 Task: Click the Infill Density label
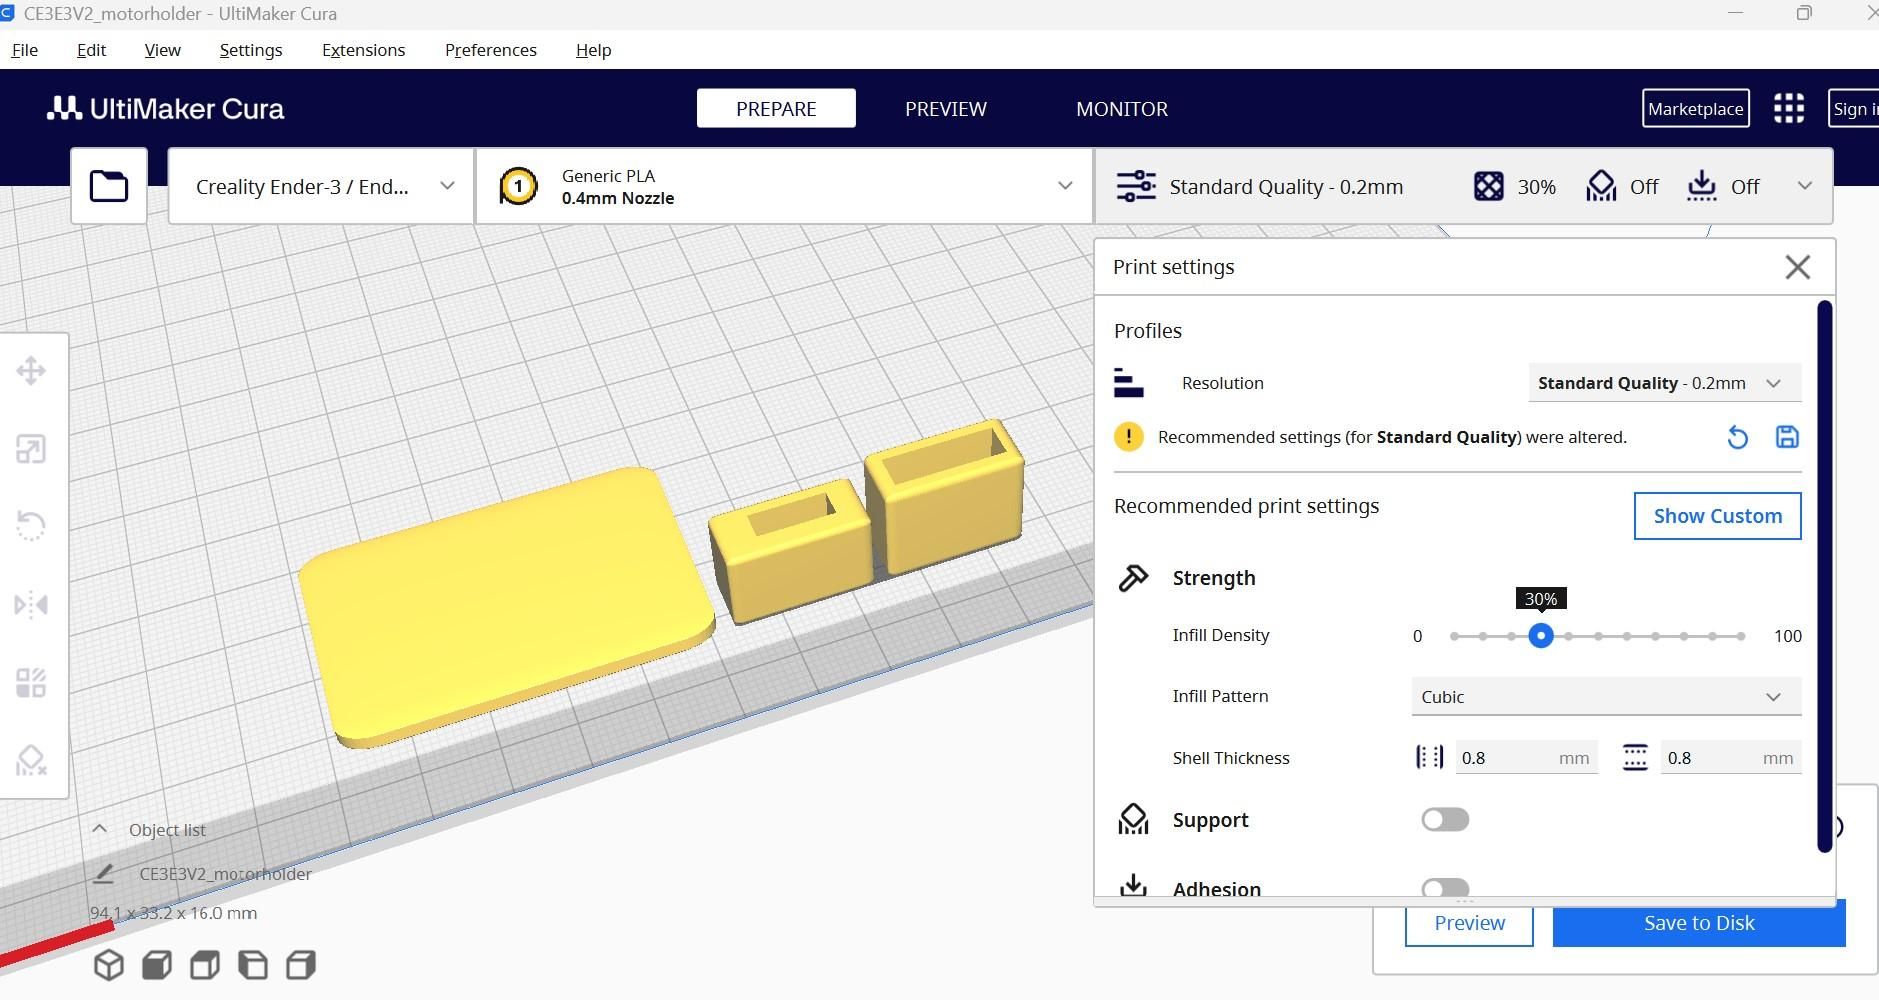(1221, 635)
